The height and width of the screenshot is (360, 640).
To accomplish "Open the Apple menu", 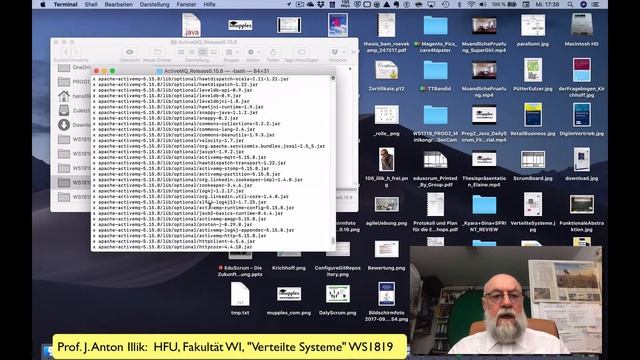I will [43, 4].
